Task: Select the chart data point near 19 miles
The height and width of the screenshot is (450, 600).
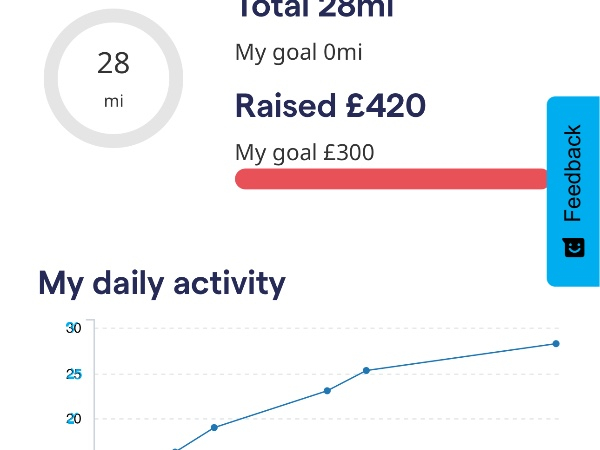Action: (214, 427)
